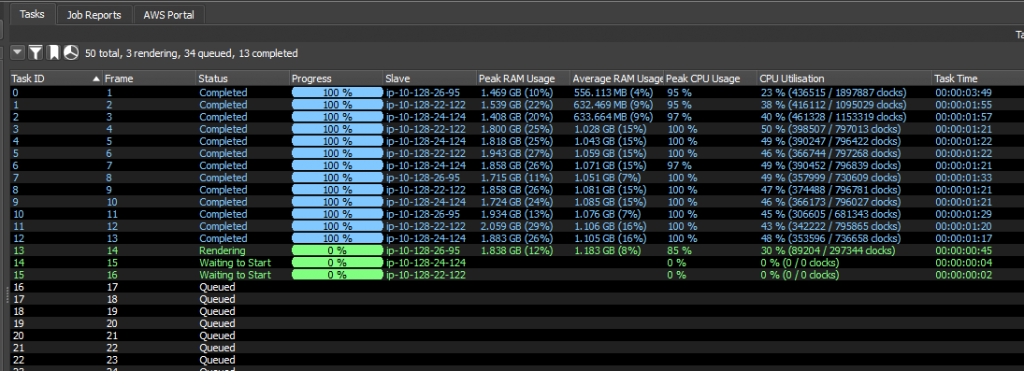Open the AWS Portal tab
Image resolution: width=1024 pixels, height=371 pixels.
click(168, 15)
